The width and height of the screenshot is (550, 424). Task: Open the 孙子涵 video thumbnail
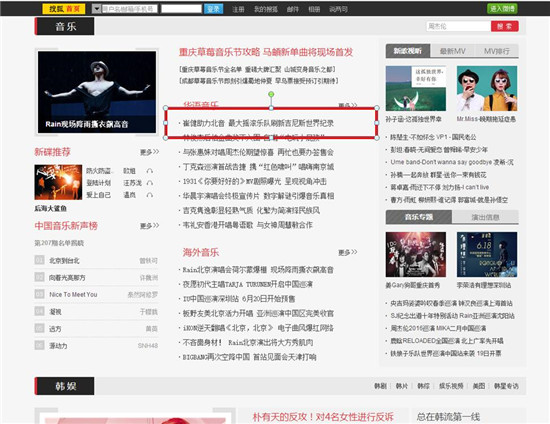(416, 88)
